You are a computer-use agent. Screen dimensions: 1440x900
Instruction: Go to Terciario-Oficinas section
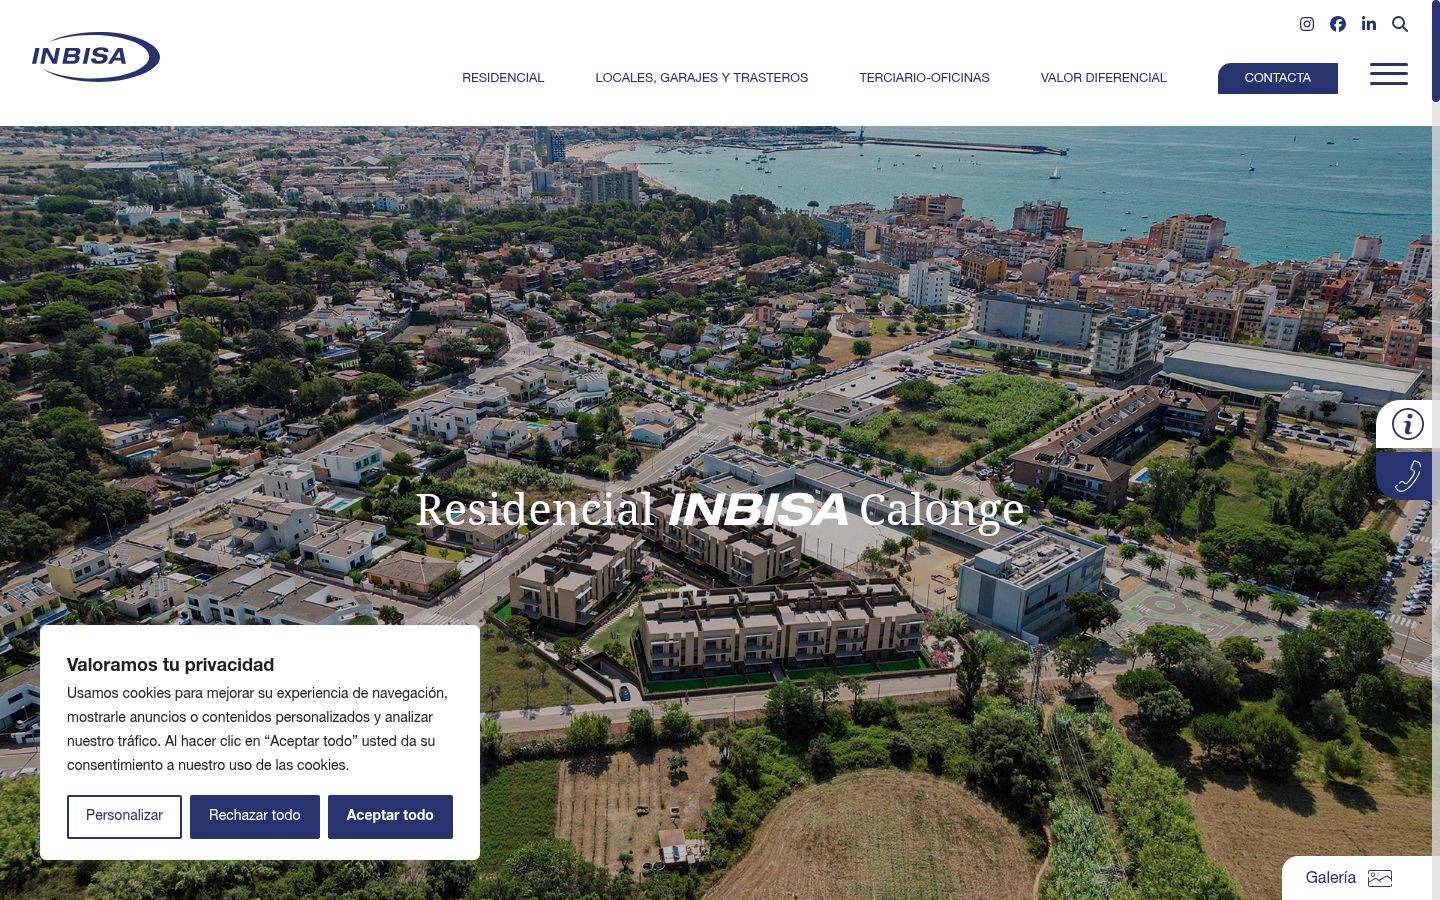point(924,78)
